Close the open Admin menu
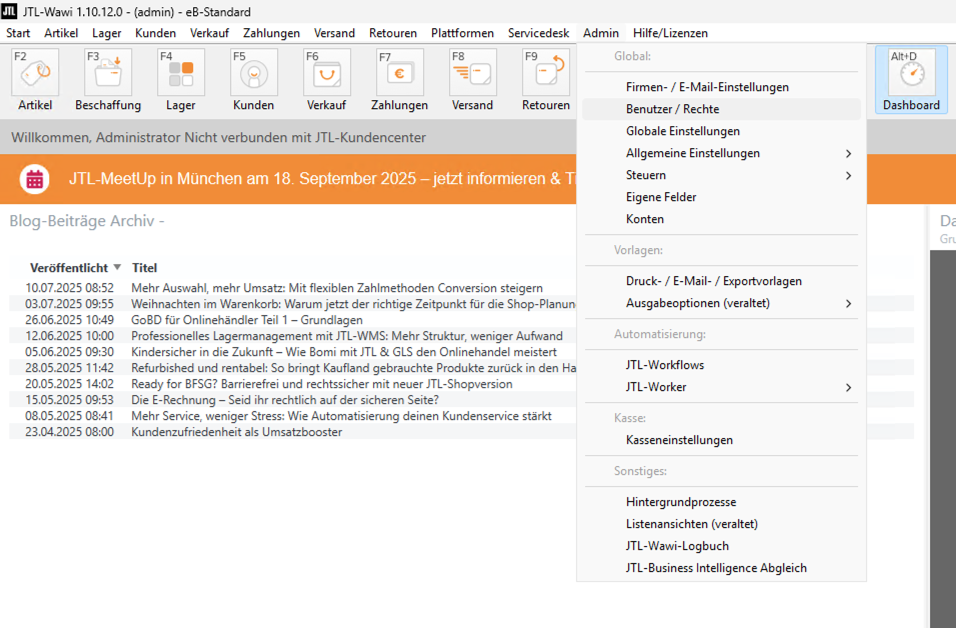Image resolution: width=956 pixels, height=628 pixels. click(x=601, y=33)
